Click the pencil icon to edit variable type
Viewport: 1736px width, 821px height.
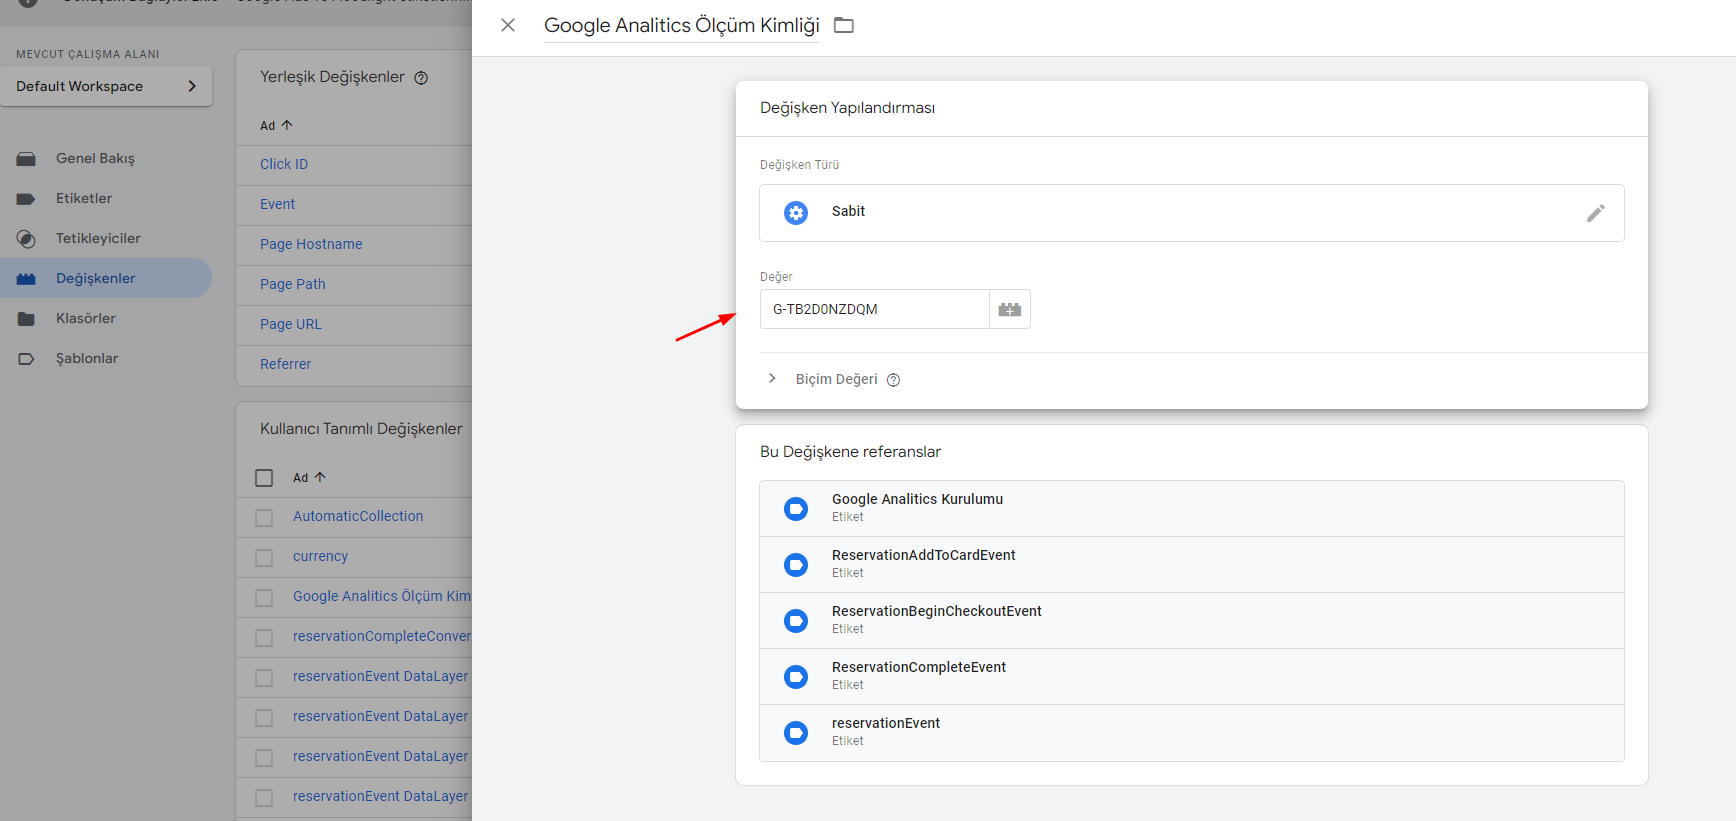[1595, 213]
